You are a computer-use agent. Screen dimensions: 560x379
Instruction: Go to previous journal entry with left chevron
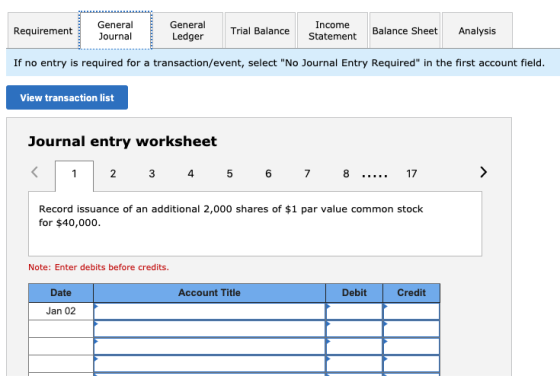[x=35, y=172]
